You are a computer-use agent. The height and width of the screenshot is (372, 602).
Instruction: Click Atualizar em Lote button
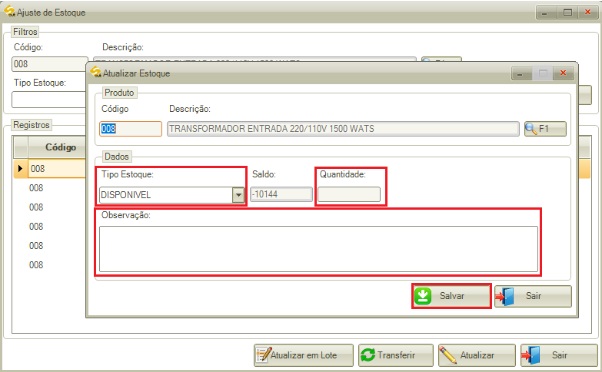pos(304,355)
